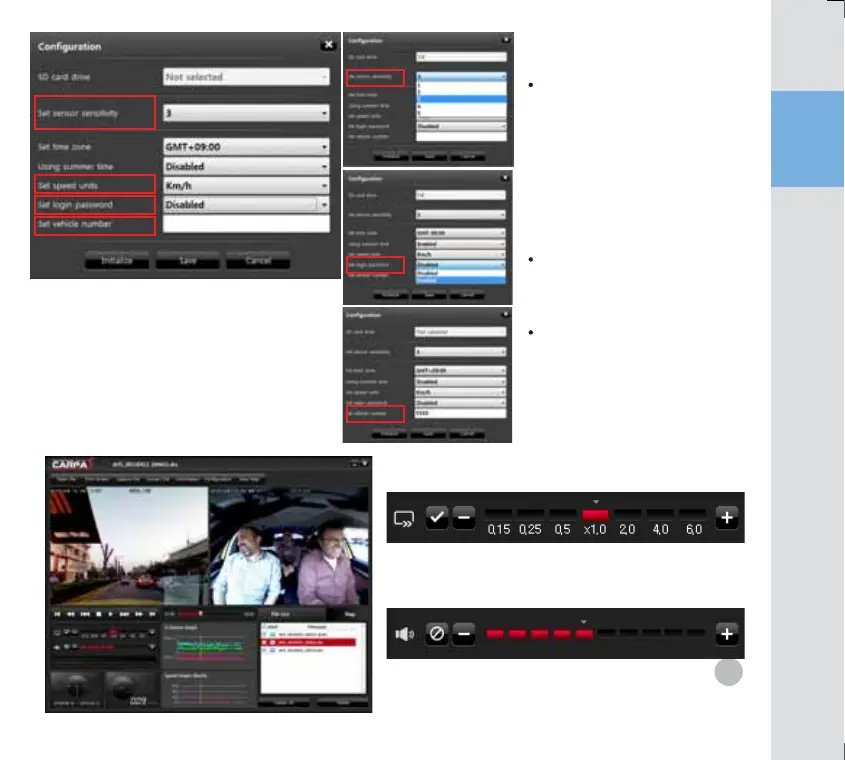The width and height of the screenshot is (845, 760).
Task: Click the speaker icon in enlarged volume bar
Action: [404, 634]
